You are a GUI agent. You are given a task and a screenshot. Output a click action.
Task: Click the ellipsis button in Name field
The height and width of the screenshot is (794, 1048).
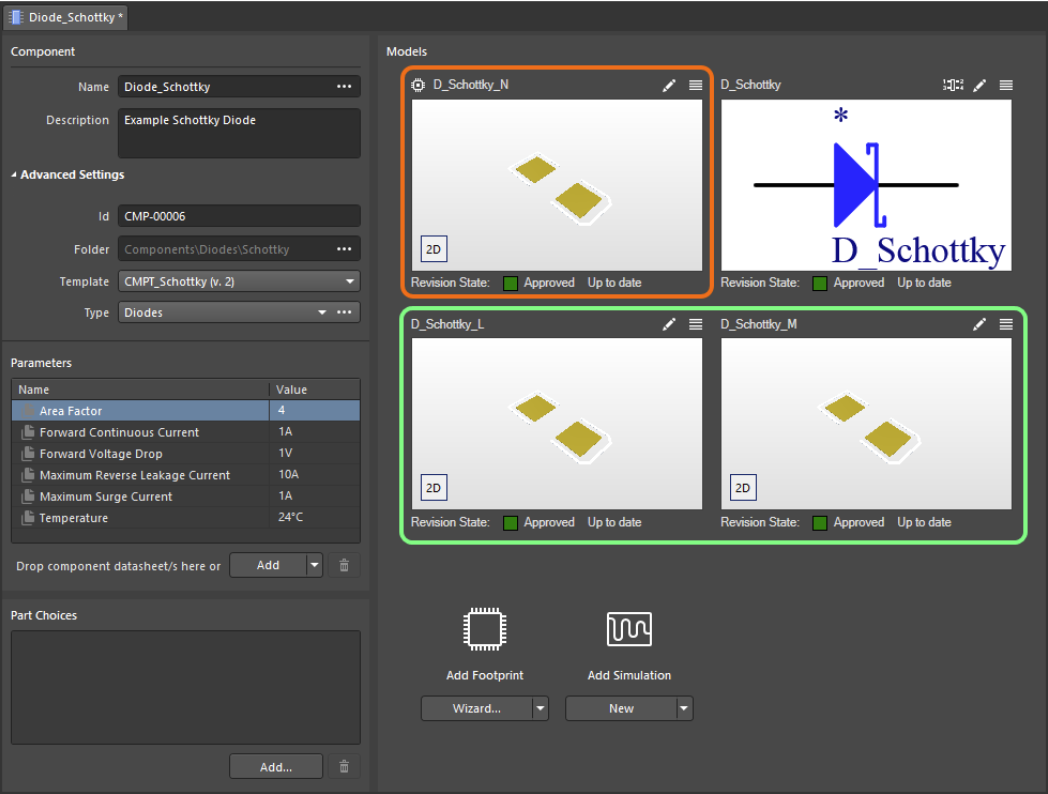(x=344, y=86)
